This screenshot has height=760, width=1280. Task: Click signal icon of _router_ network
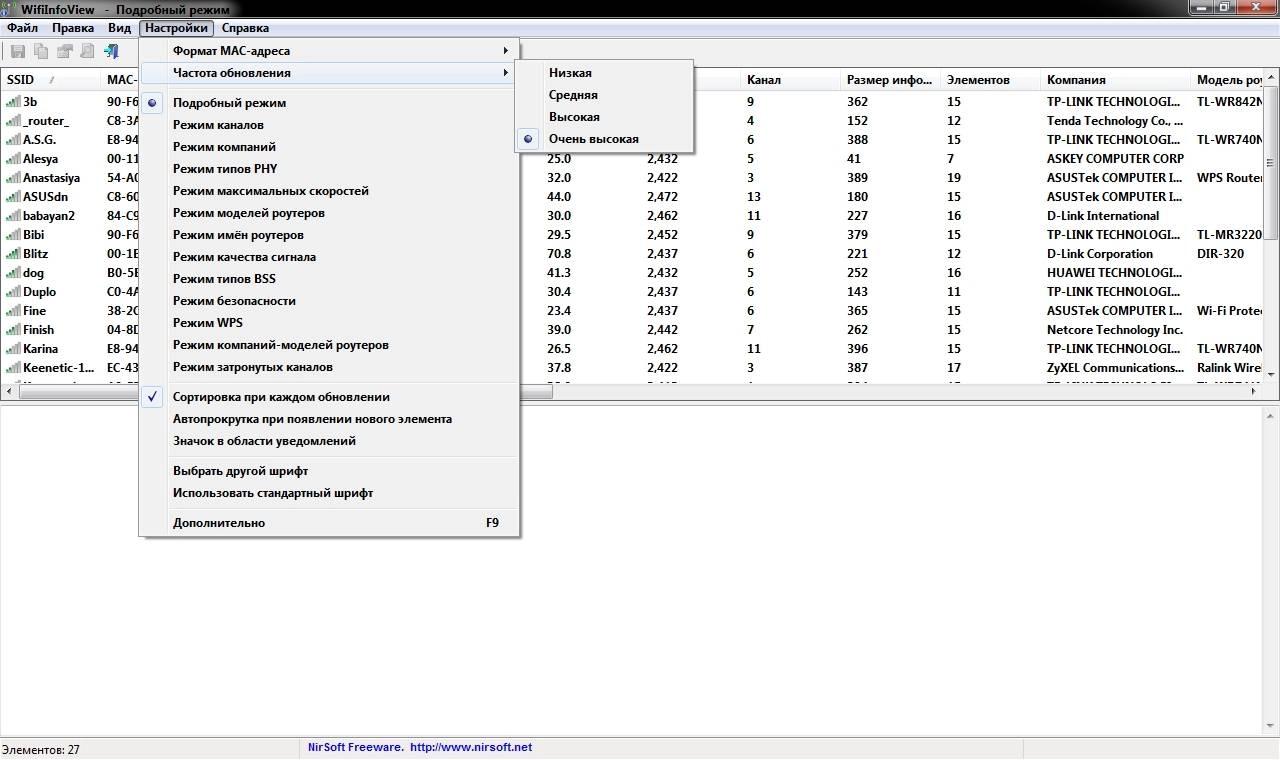(12, 121)
